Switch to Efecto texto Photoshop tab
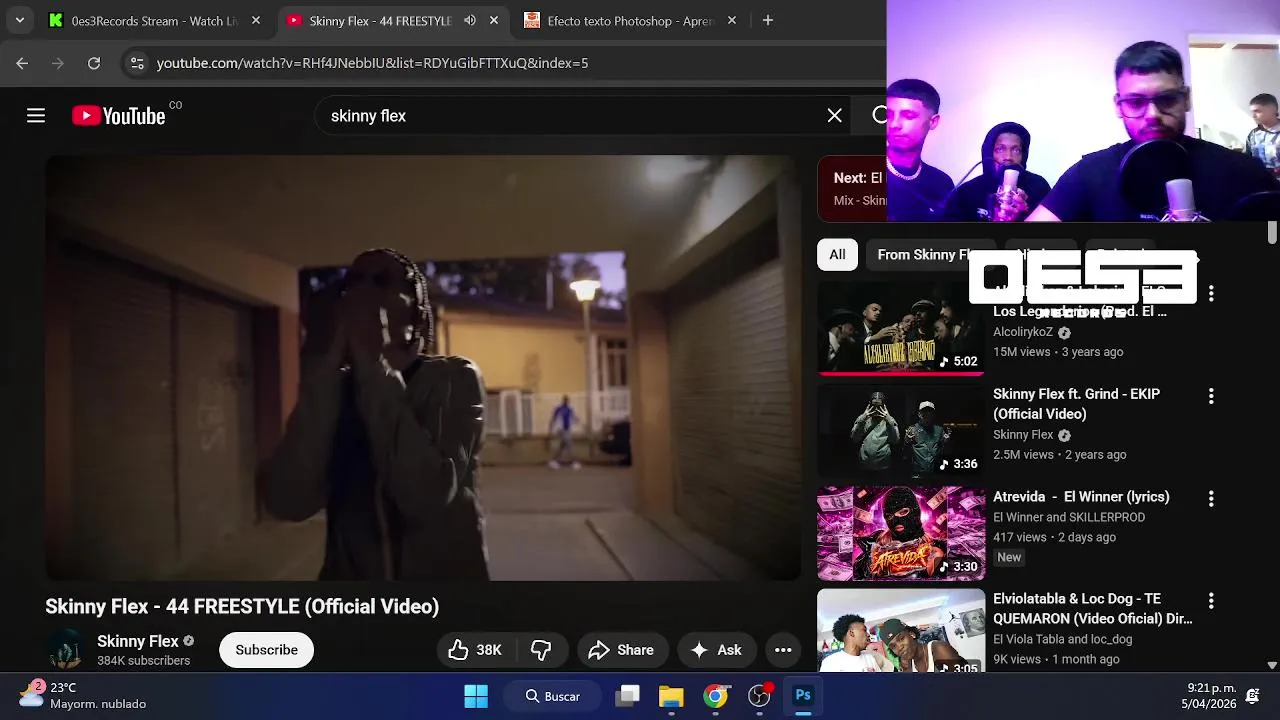 (x=630, y=20)
